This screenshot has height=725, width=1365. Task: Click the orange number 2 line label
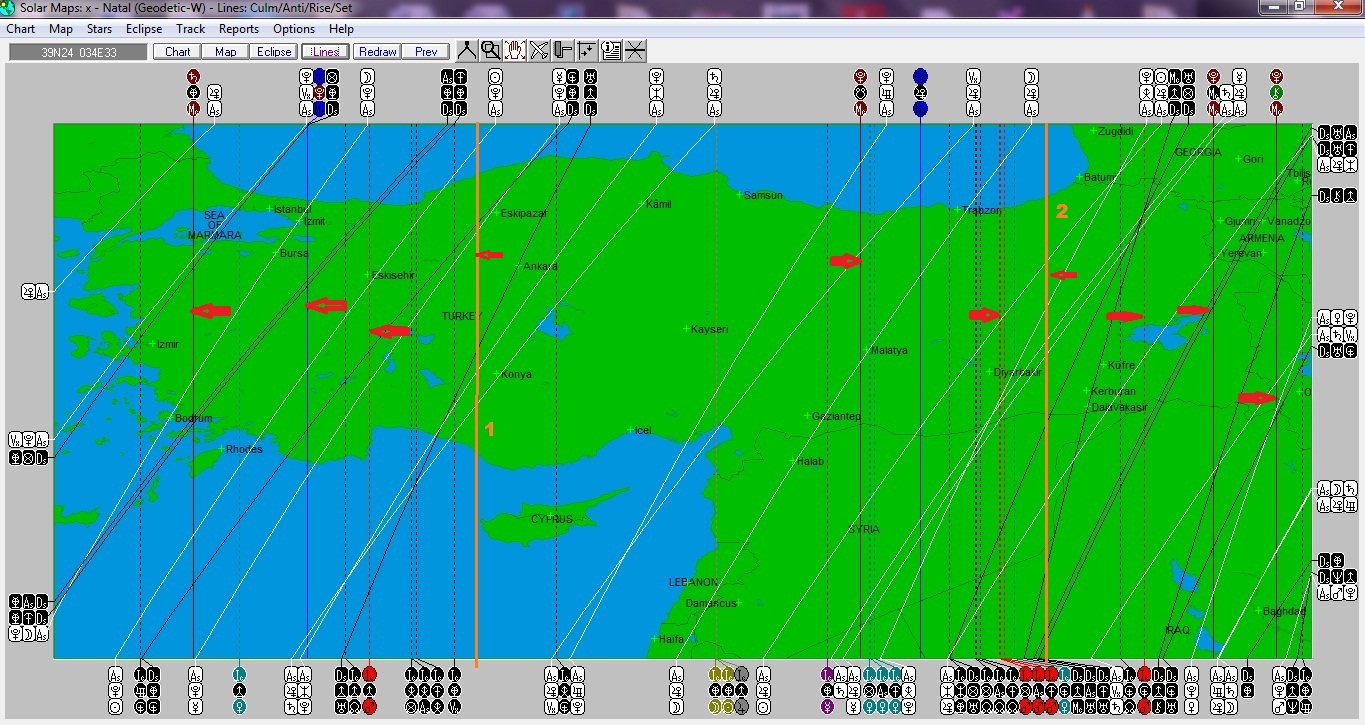pyautogui.click(x=1062, y=212)
